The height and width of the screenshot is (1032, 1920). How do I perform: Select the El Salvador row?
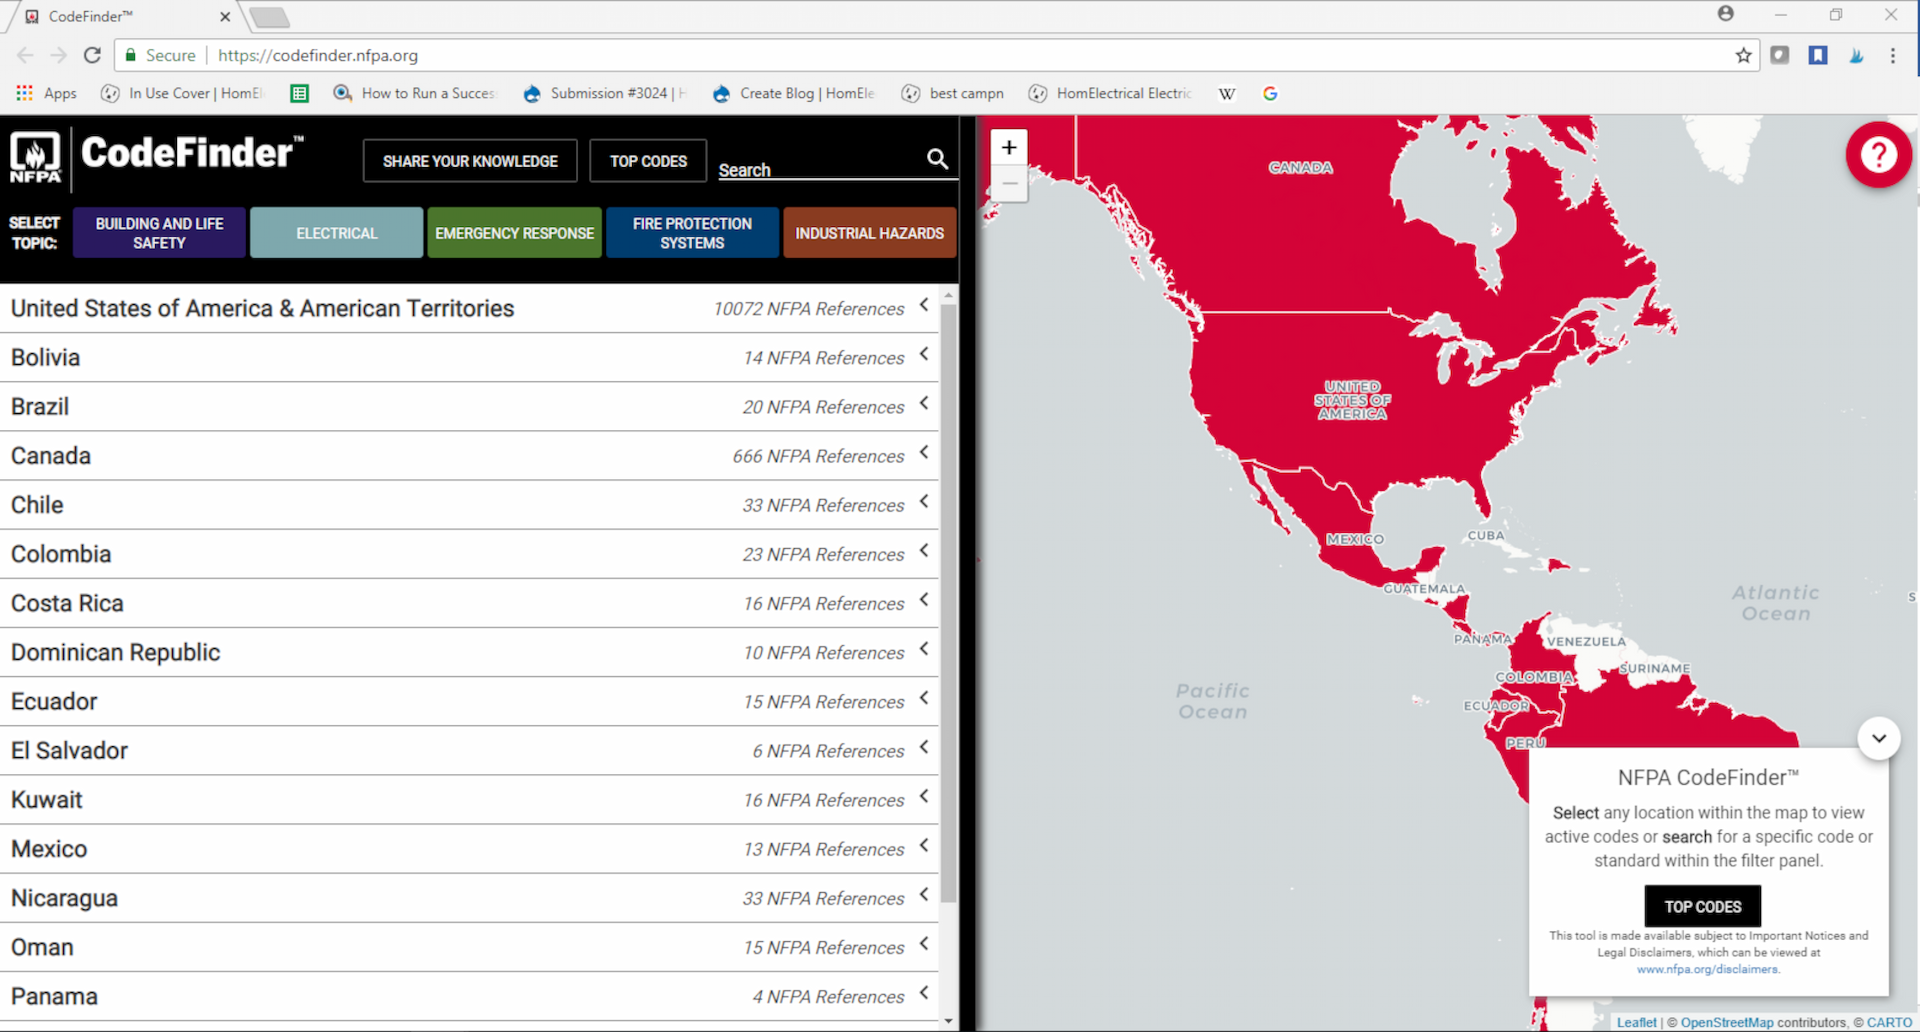(469, 750)
